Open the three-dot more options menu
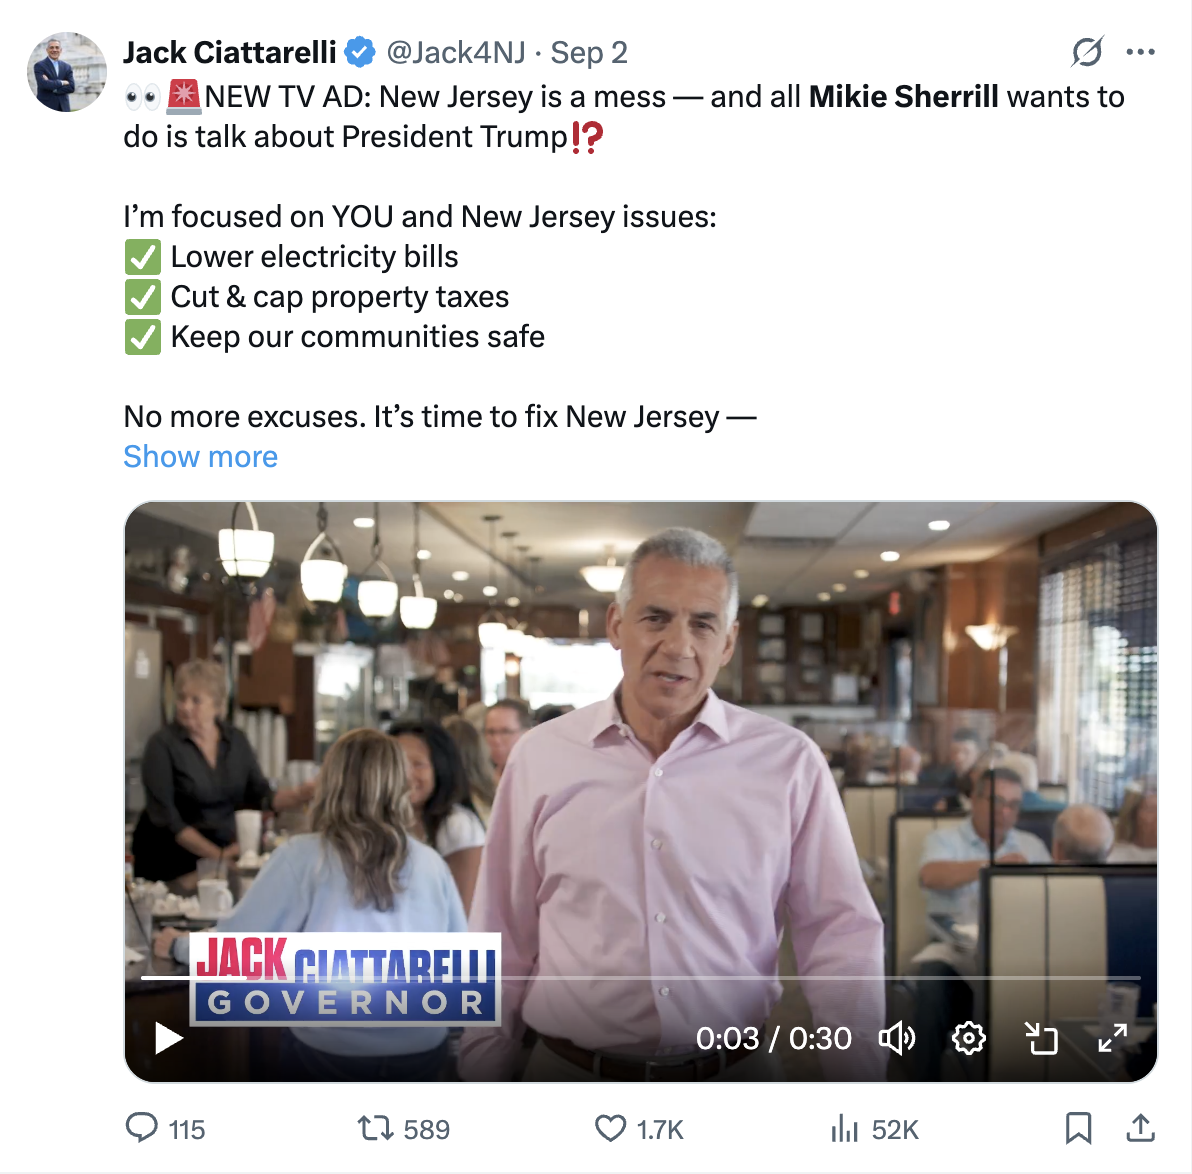 (1140, 52)
